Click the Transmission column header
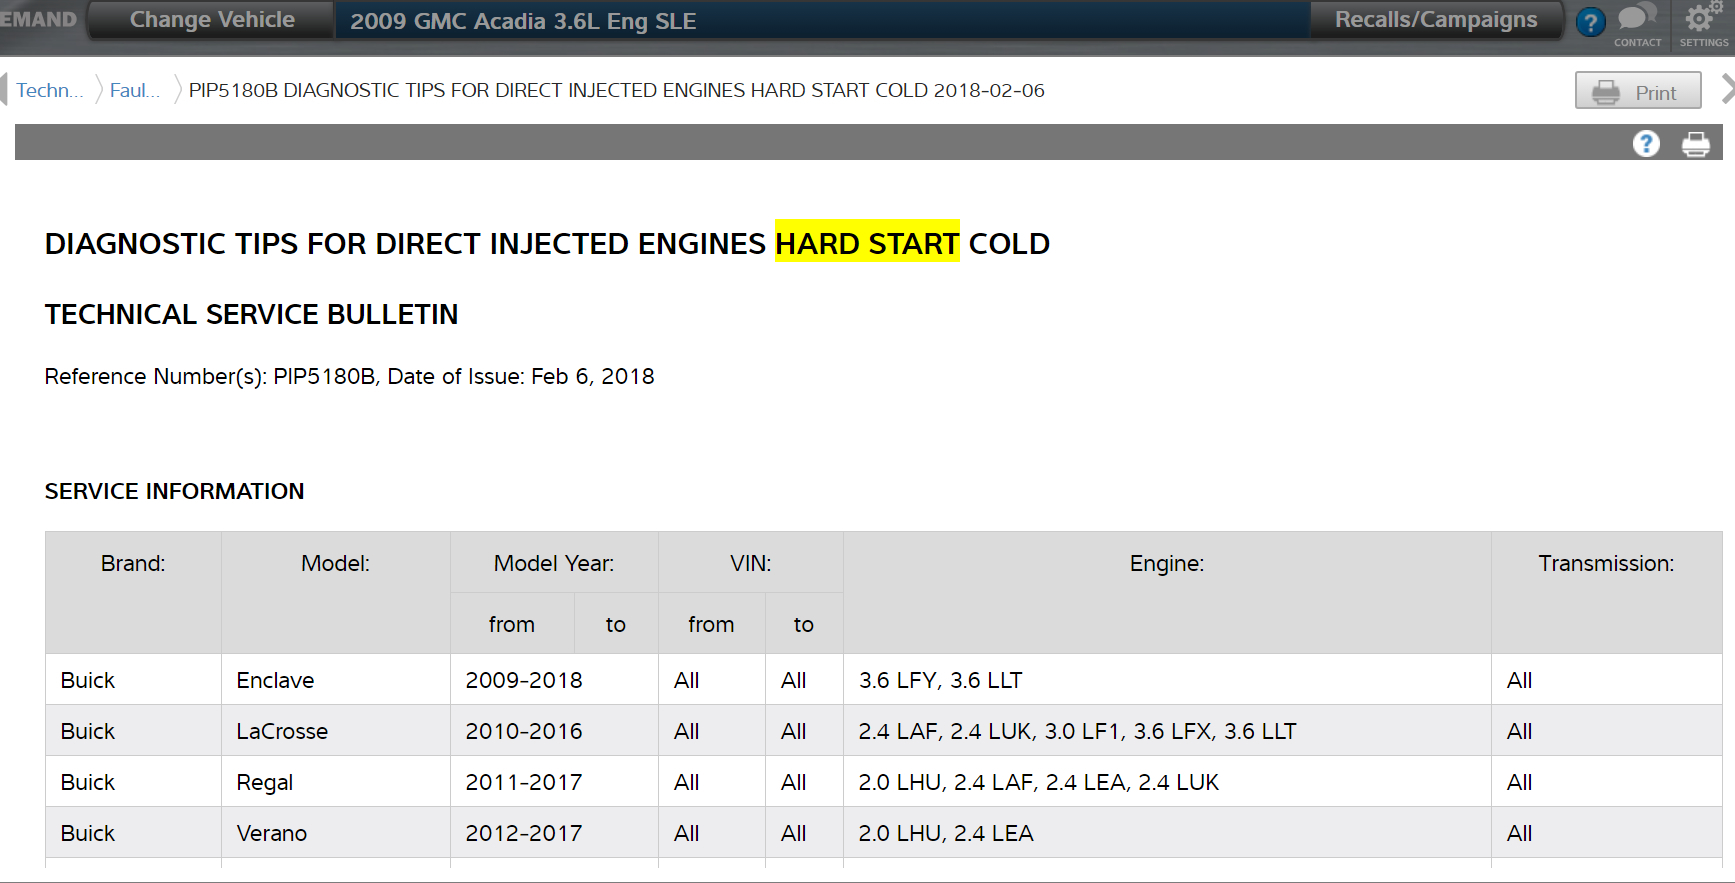Image resolution: width=1735 pixels, height=883 pixels. [x=1606, y=563]
